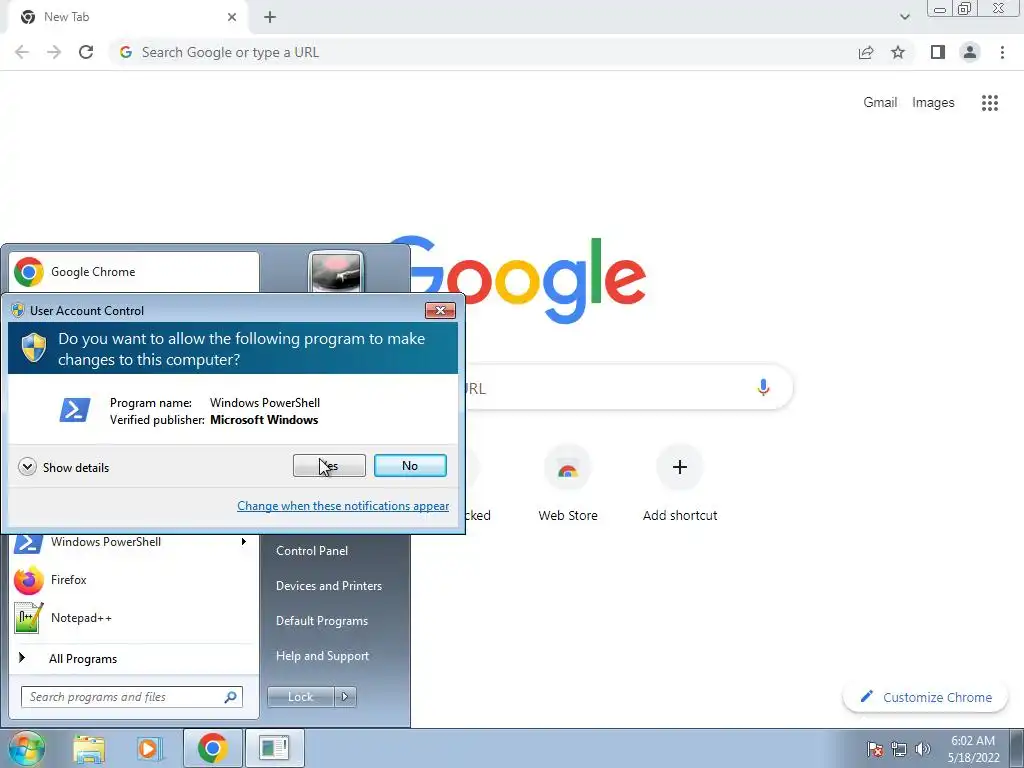The height and width of the screenshot is (768, 1024).
Task: Open Default Programs from the Start menu
Action: coord(321,621)
